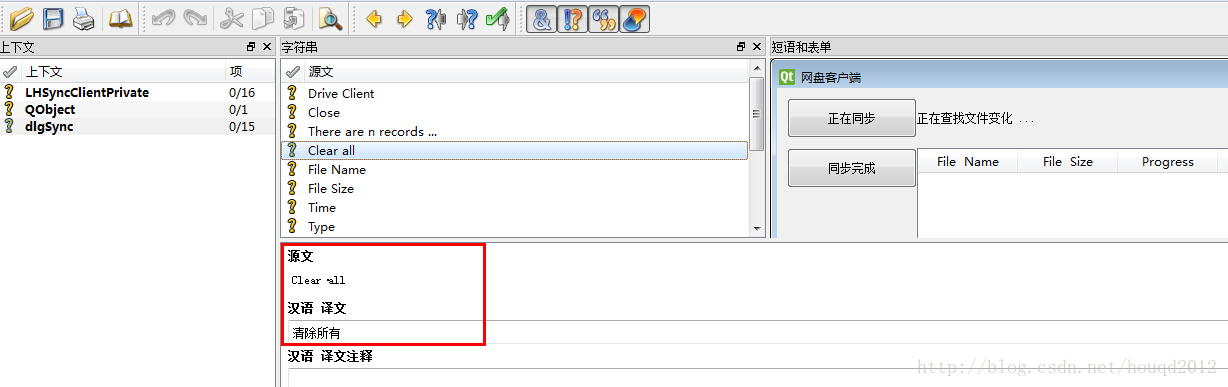
Task: Go to the previous item with the left arrow
Action: 375,18
